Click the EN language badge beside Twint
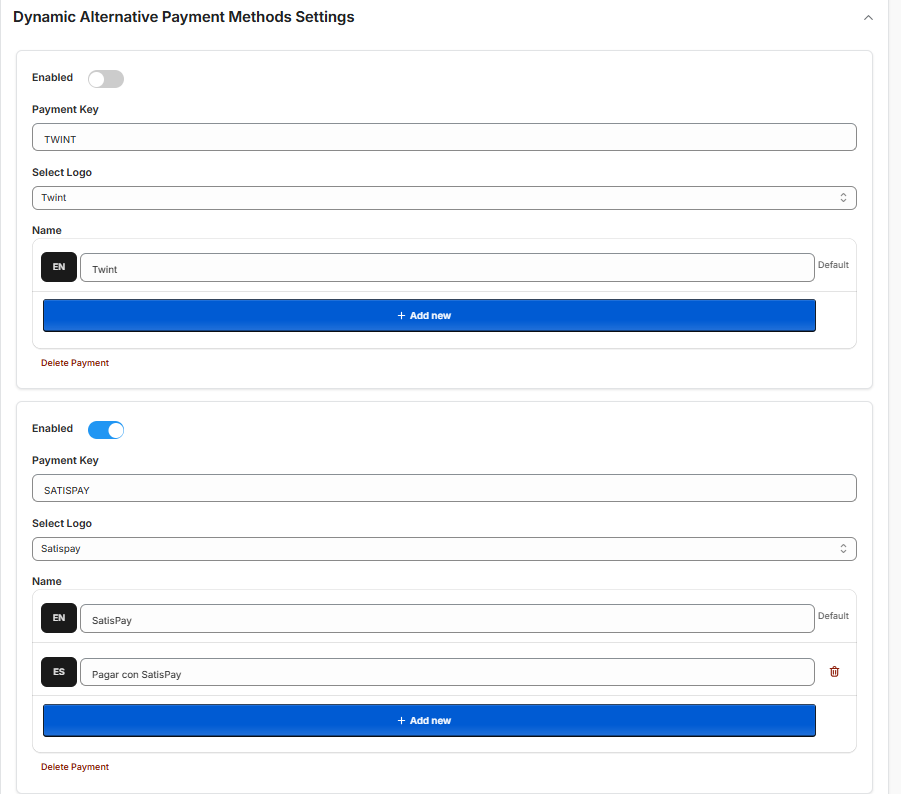Screen dimensions: 901x794 [59, 267]
